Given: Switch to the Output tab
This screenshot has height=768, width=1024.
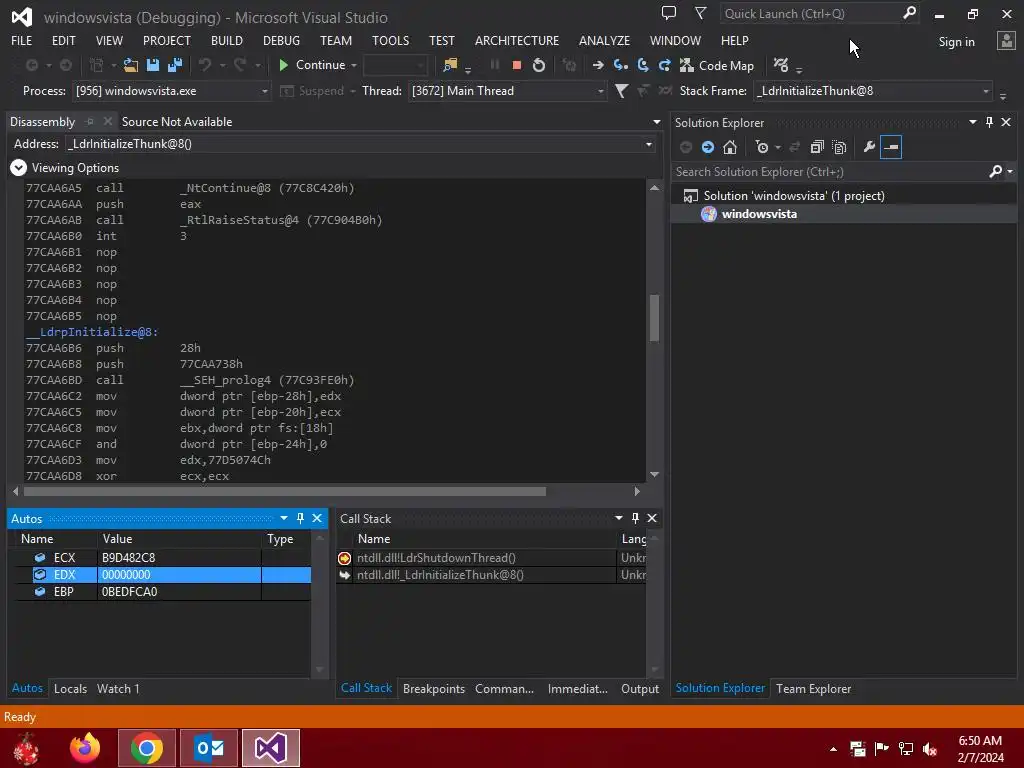Looking at the screenshot, I should [640, 688].
